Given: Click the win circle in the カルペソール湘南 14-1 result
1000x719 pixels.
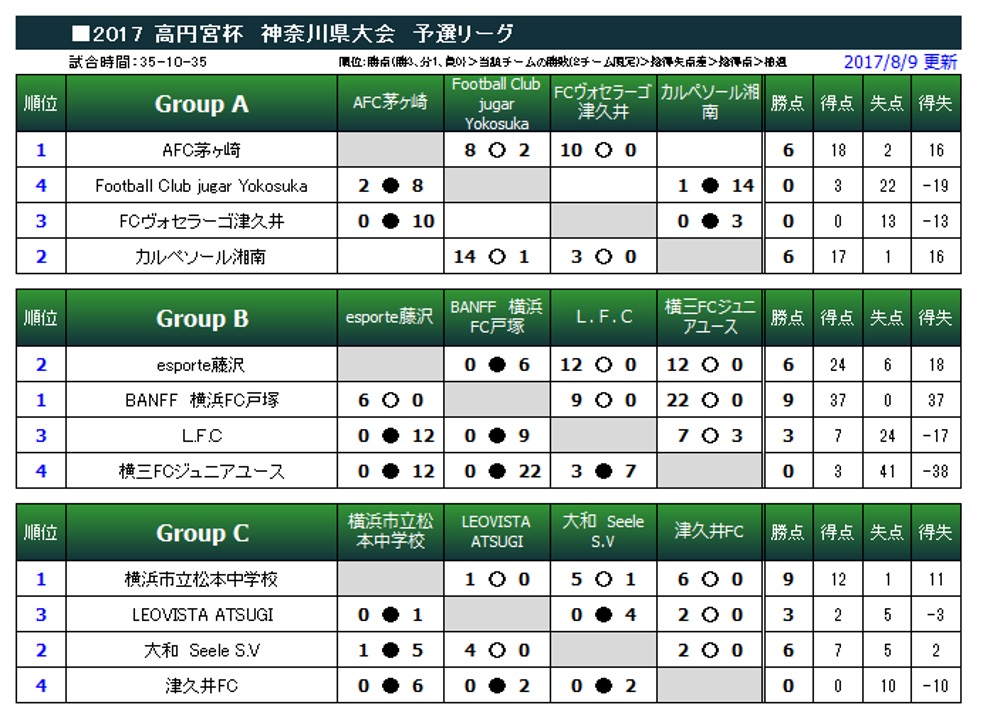Looking at the screenshot, I should (x=497, y=256).
